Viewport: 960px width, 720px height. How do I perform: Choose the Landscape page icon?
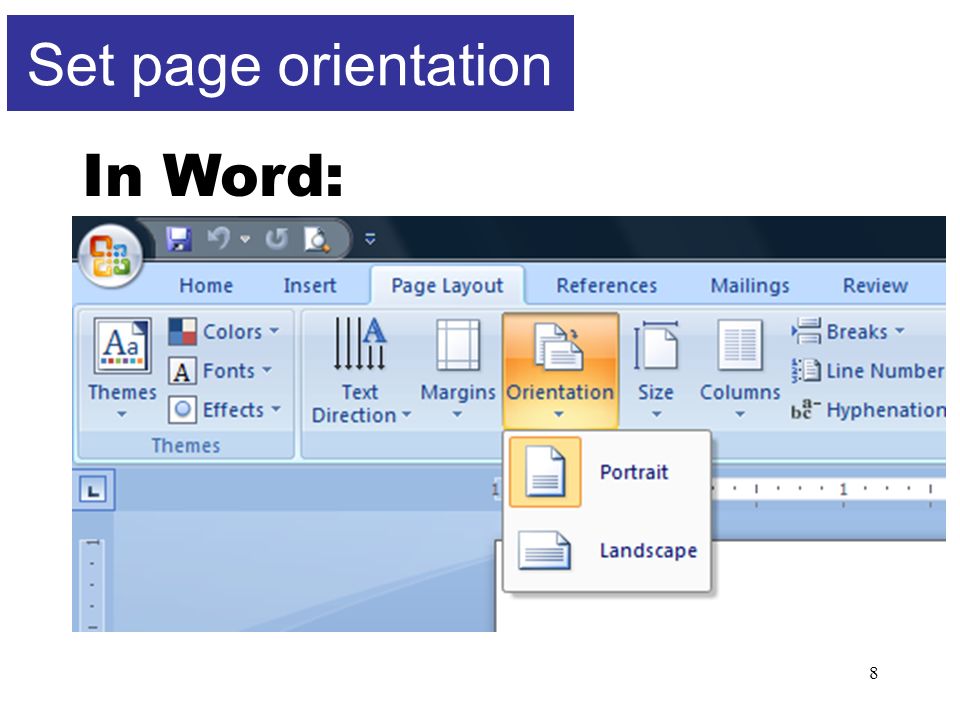544,550
